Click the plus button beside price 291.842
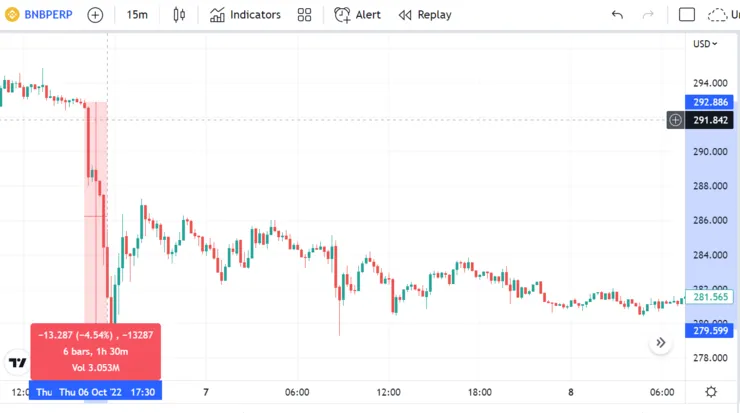 click(676, 120)
